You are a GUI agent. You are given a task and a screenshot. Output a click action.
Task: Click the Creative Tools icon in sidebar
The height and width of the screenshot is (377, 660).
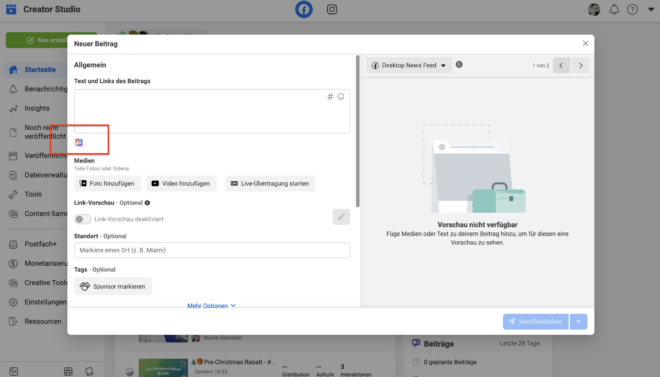pyautogui.click(x=13, y=283)
